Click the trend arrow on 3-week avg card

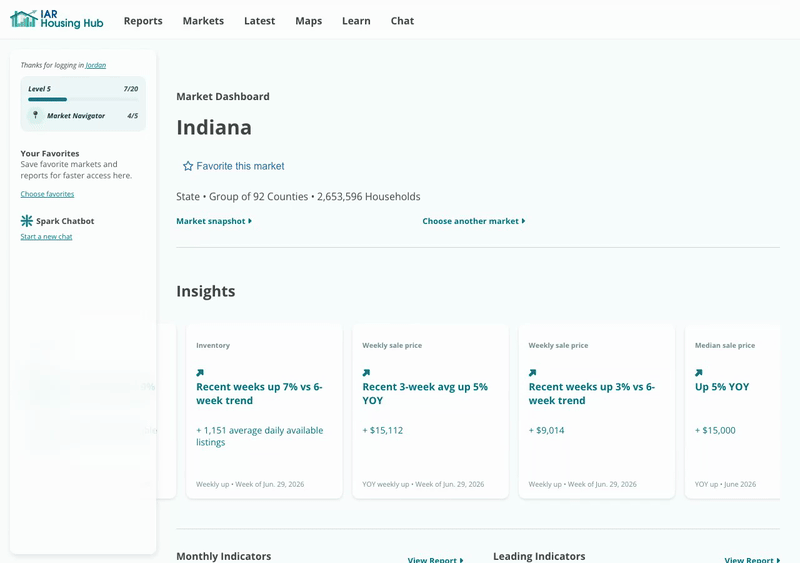366,373
